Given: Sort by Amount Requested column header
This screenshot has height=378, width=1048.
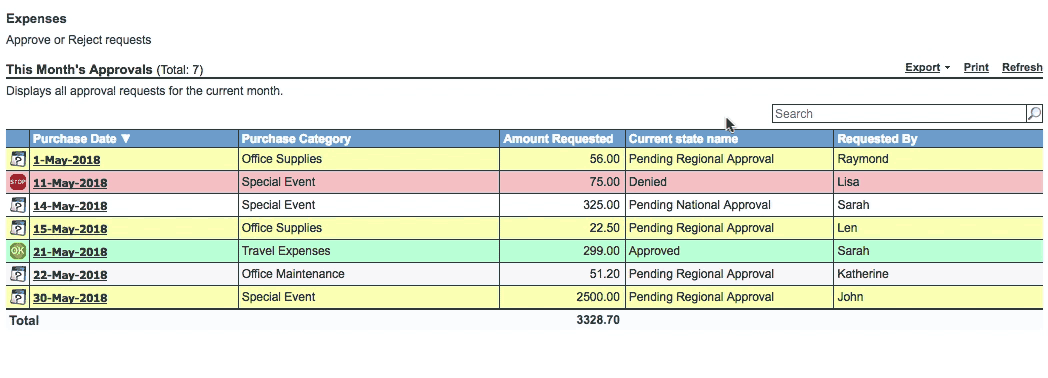Looking at the screenshot, I should [558, 139].
